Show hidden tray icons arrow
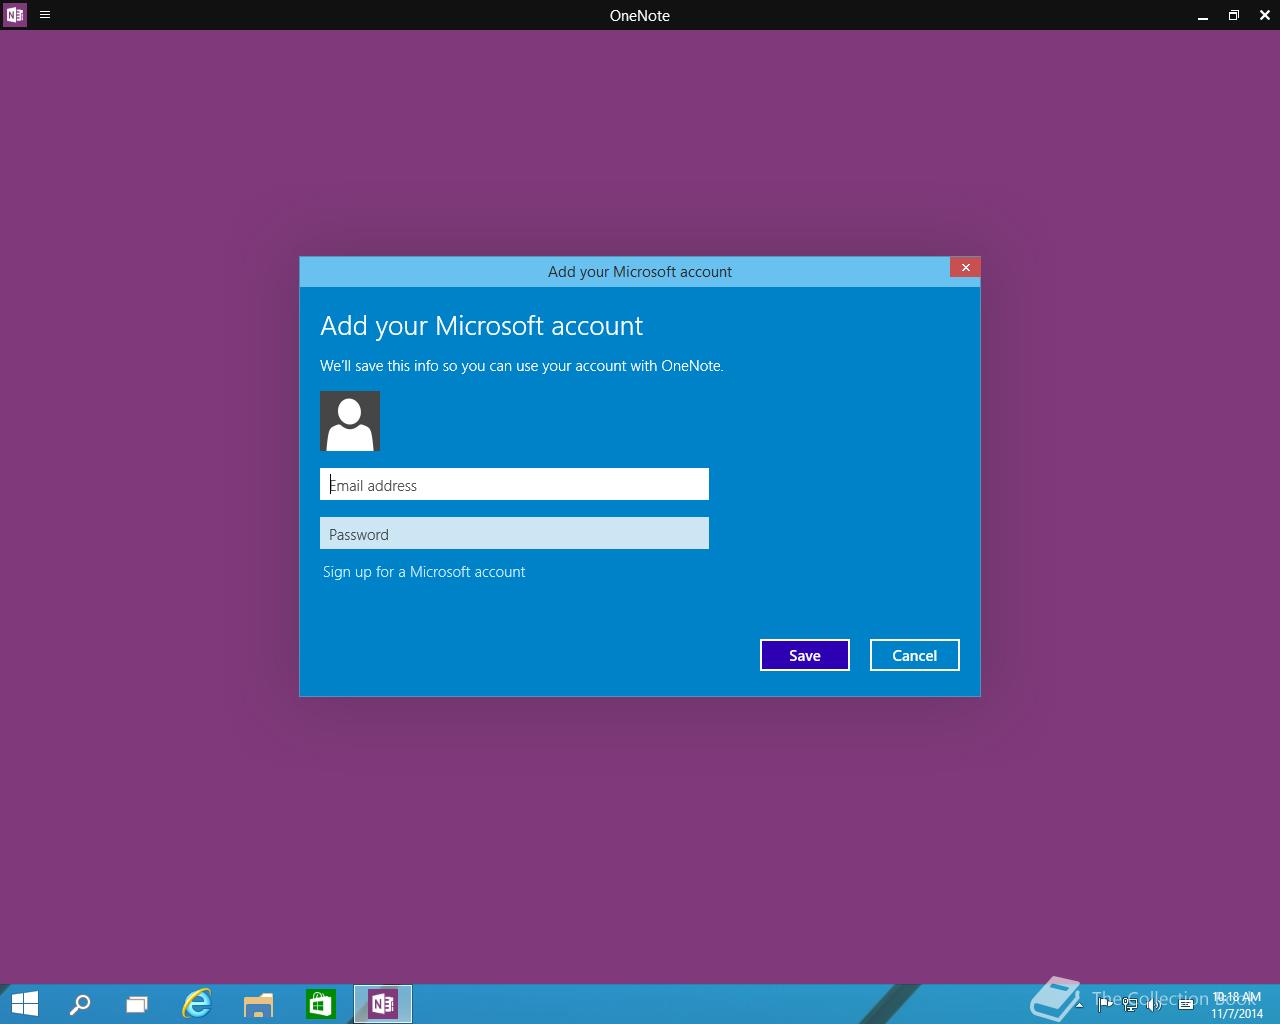The width and height of the screenshot is (1280, 1024). point(1079,1005)
